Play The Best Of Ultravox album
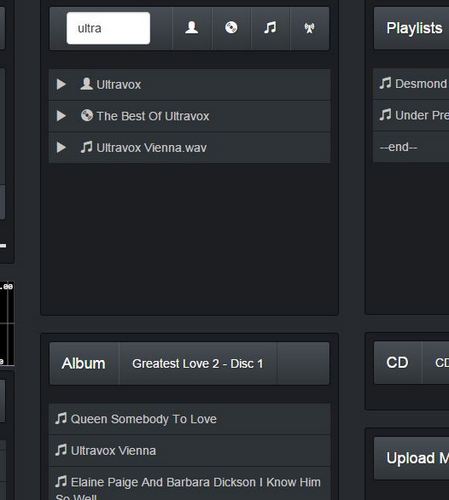 pyautogui.click(x=61, y=116)
